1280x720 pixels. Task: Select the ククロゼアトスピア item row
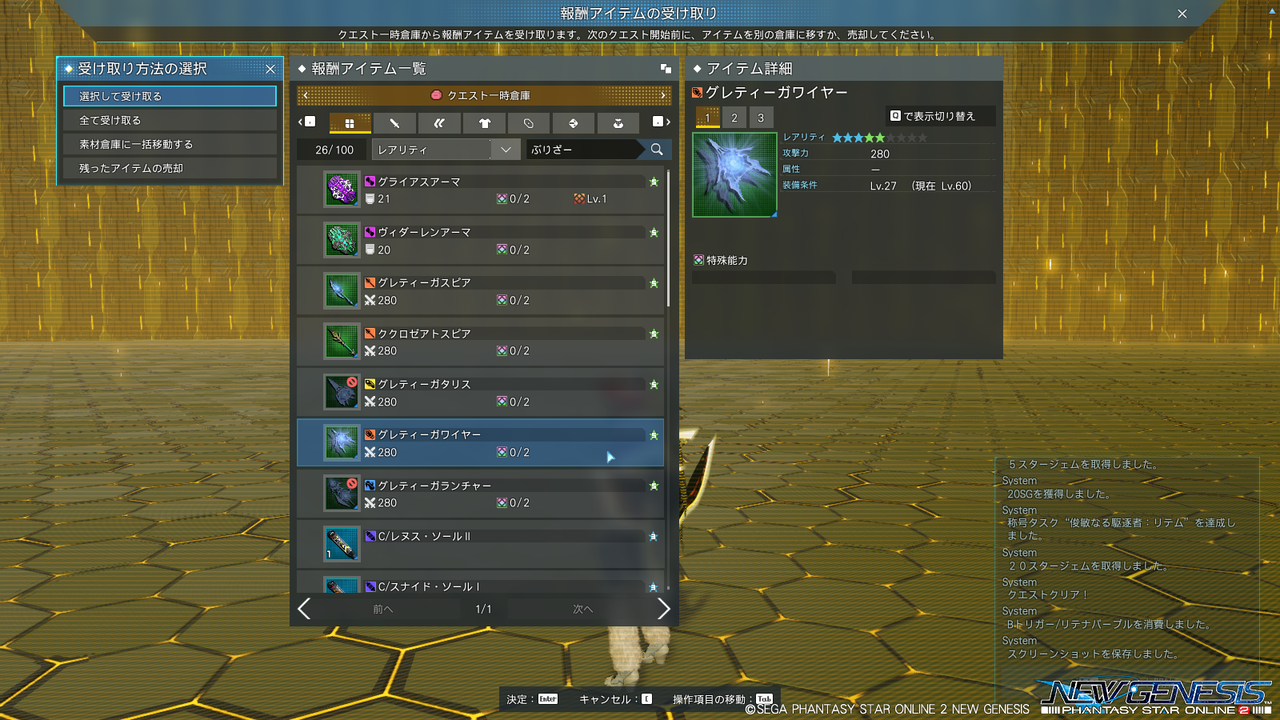pos(480,341)
